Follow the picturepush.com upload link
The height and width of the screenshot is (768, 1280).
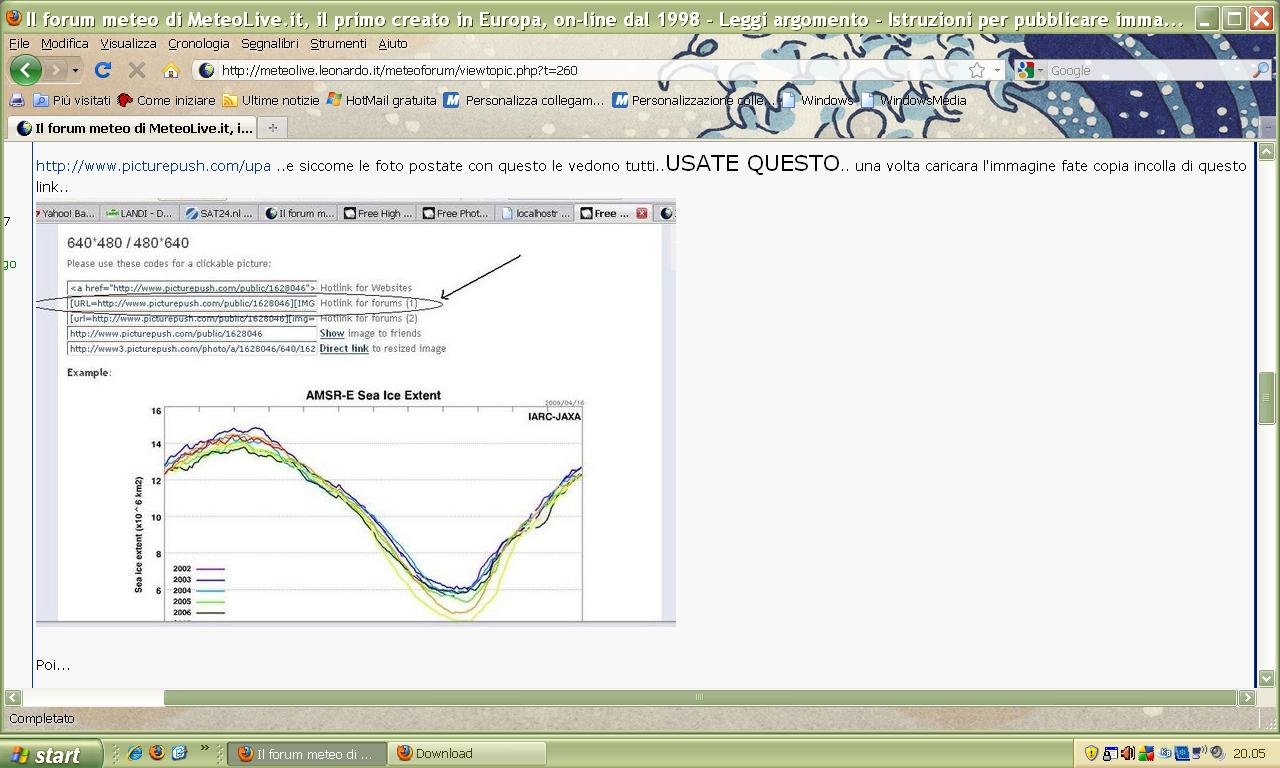point(153,166)
